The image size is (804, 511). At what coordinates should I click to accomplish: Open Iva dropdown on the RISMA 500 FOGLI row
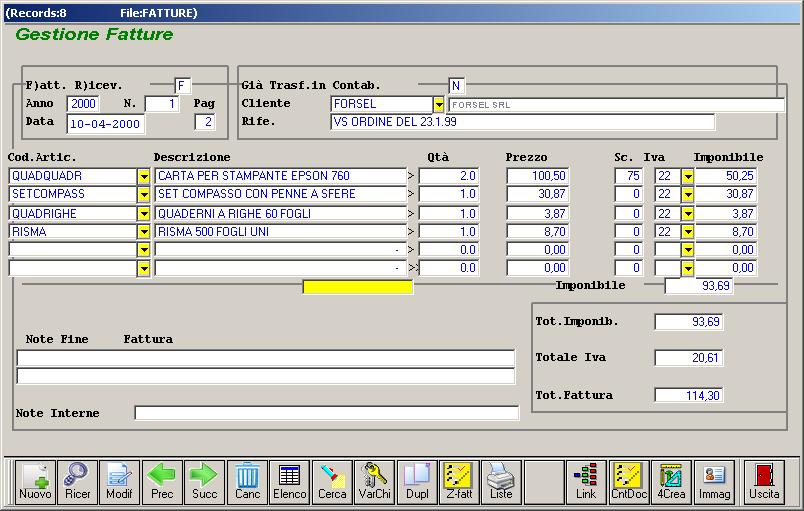(688, 232)
